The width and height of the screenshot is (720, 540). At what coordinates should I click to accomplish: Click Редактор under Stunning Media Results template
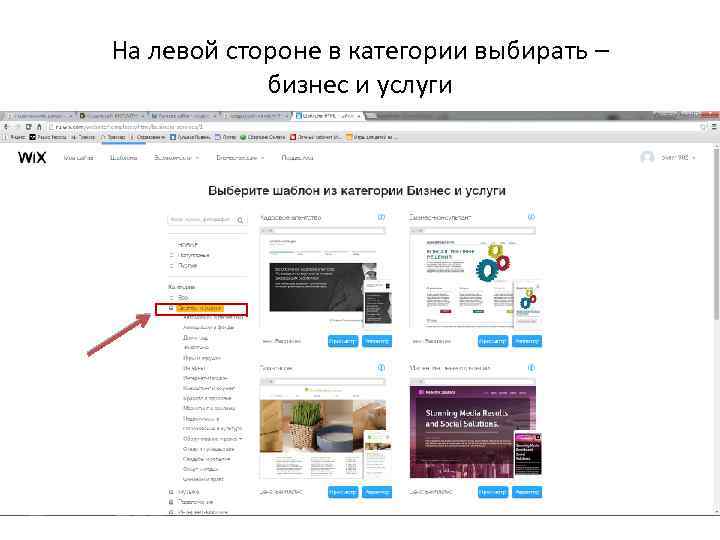click(x=527, y=492)
